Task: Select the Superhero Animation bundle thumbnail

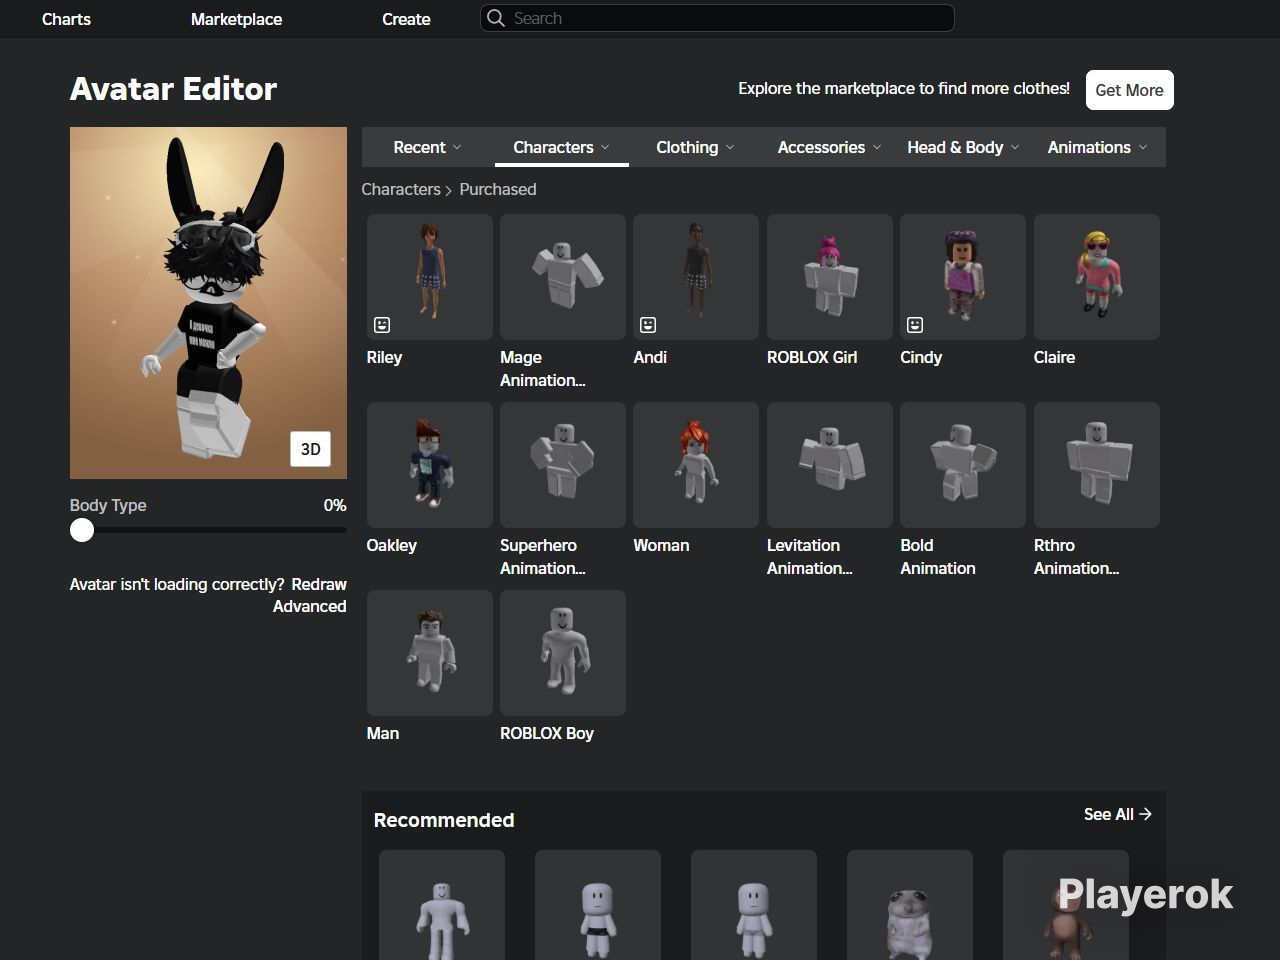Action: tap(563, 465)
